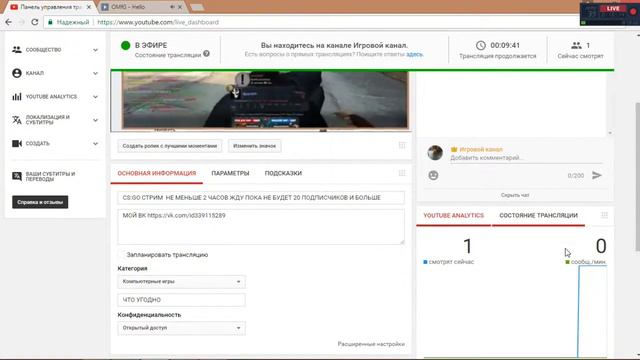Click the mute speaker icon on the OMG tab
Viewport: 640px width, 360px height.
(x=172, y=7)
